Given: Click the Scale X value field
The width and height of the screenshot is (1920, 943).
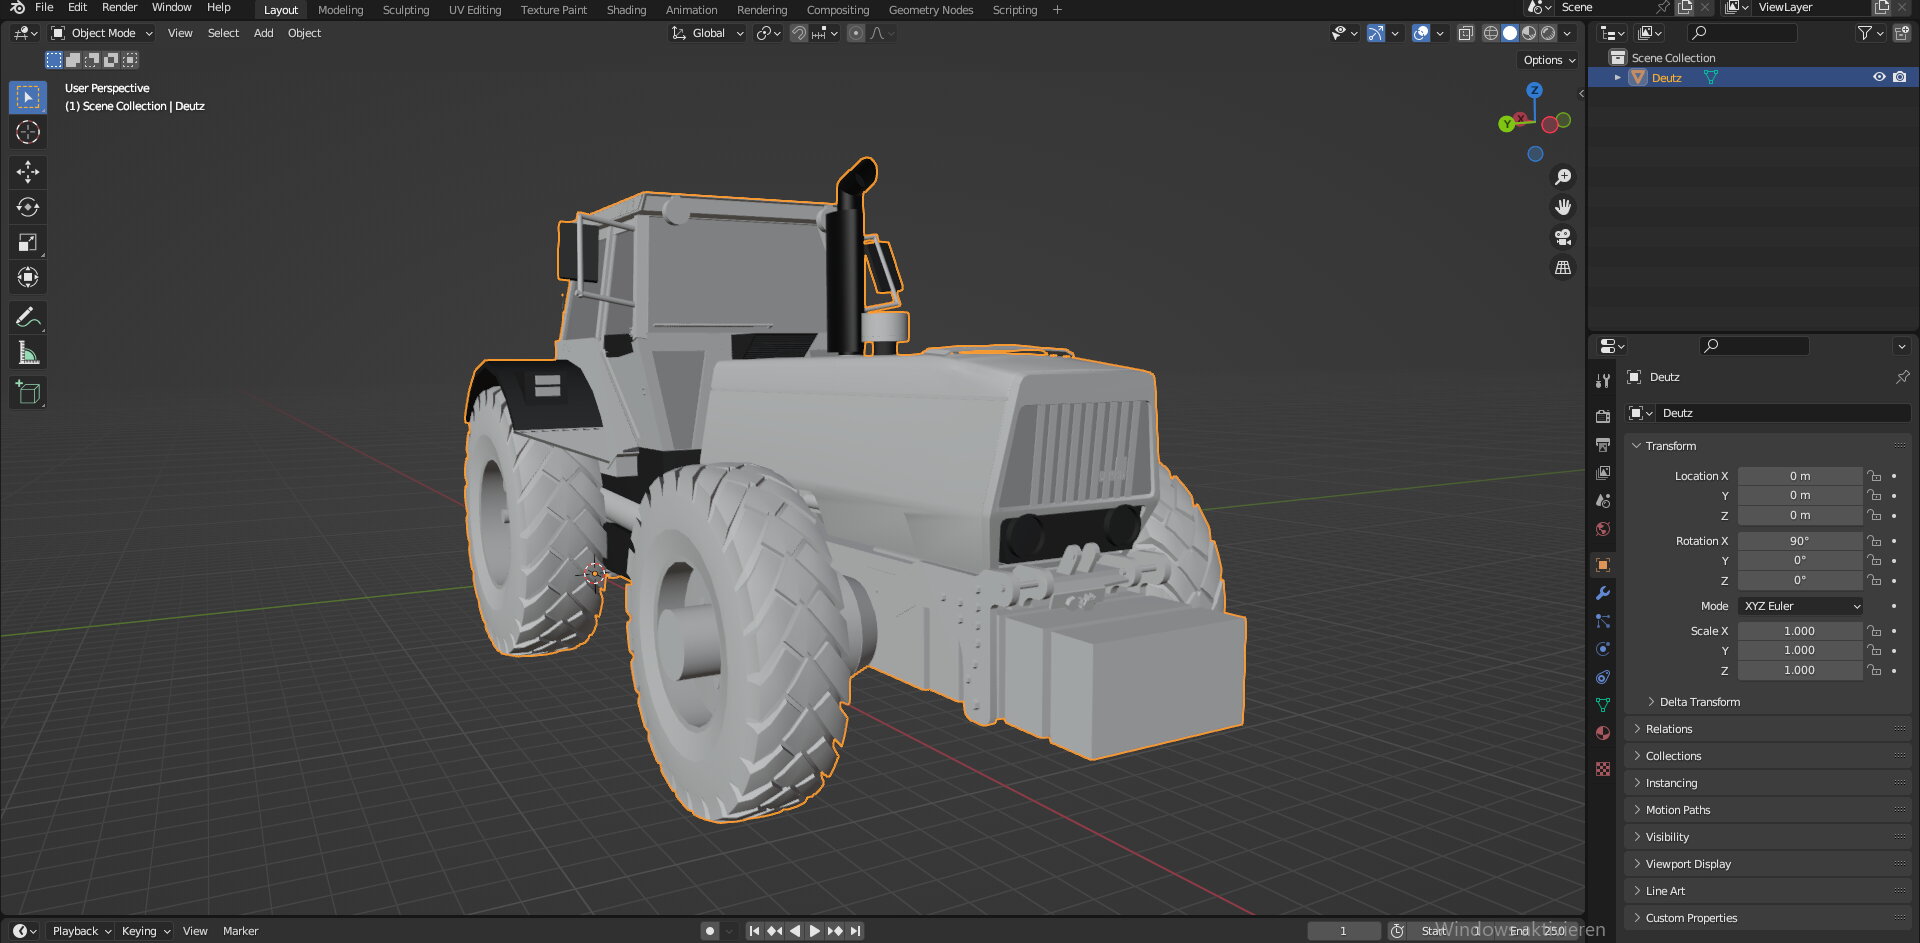Looking at the screenshot, I should [x=1798, y=631].
